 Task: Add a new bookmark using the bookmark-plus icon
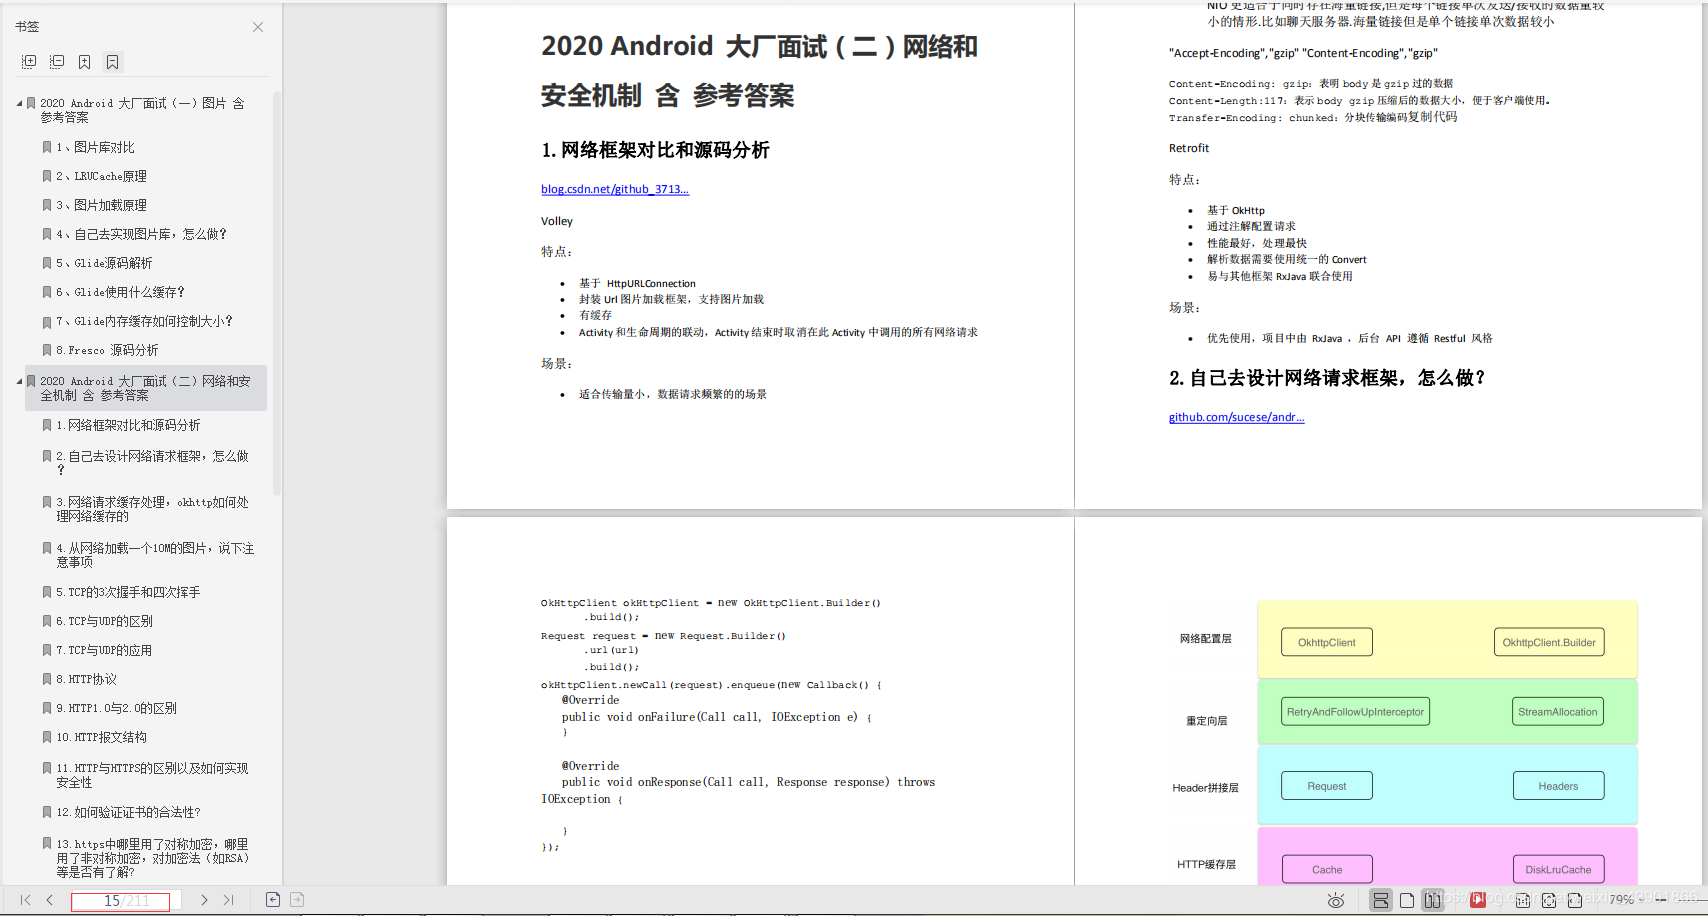[x=84, y=61]
